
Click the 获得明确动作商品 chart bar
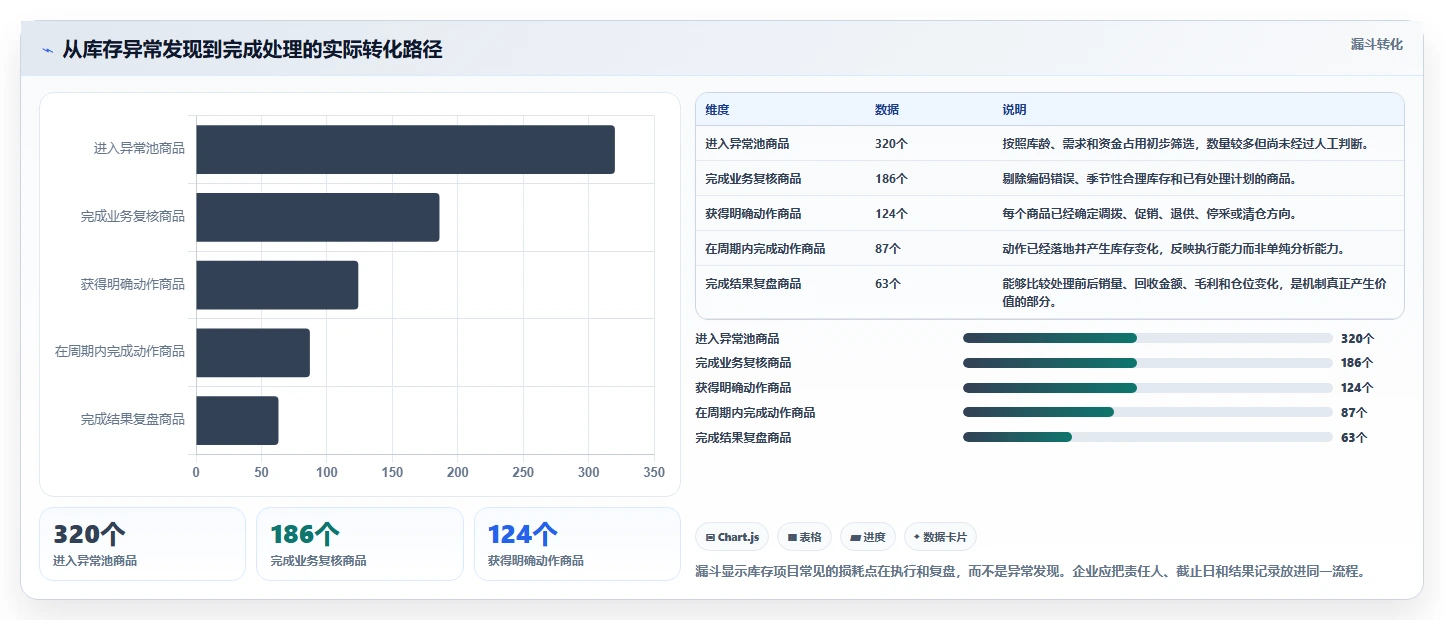click(x=277, y=285)
